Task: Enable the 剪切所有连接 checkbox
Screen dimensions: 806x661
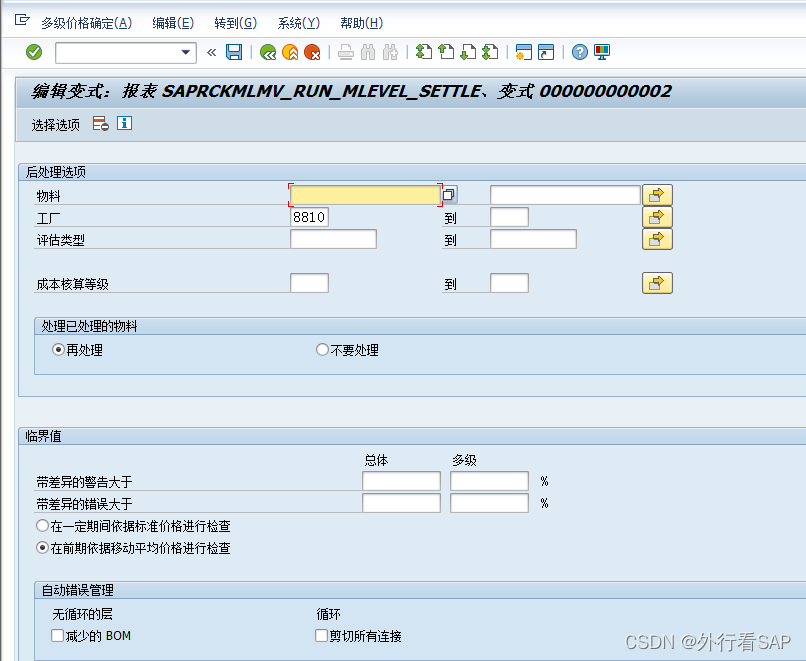Action: (321, 636)
